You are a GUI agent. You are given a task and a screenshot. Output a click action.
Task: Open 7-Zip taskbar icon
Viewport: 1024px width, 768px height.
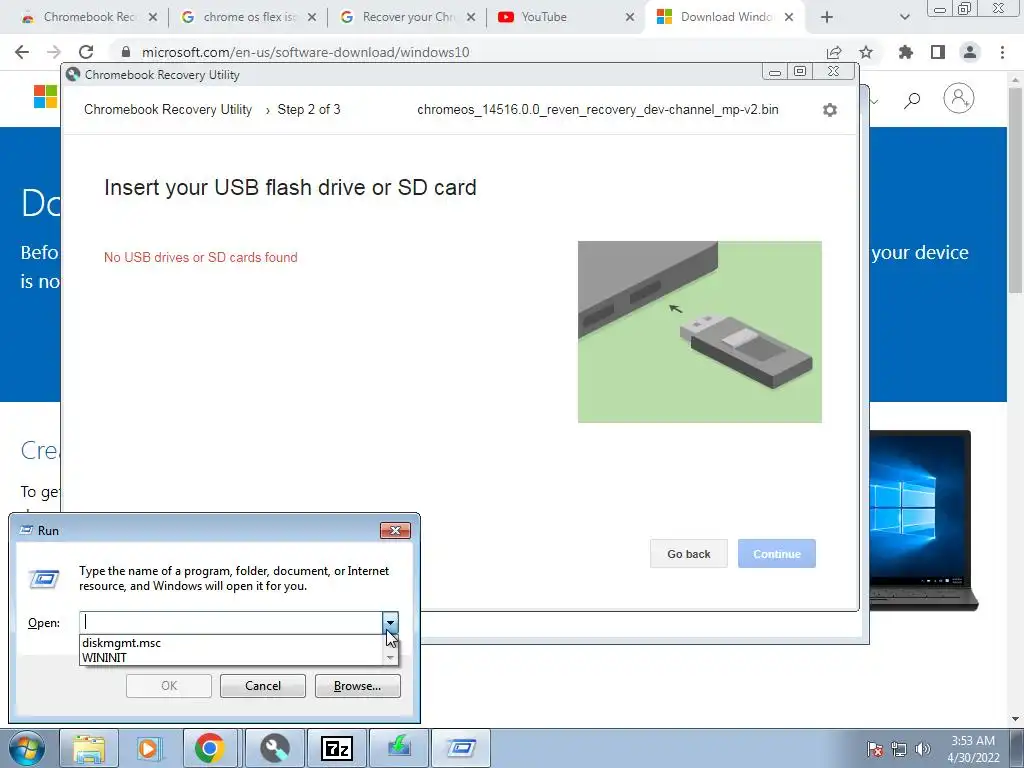coord(337,748)
